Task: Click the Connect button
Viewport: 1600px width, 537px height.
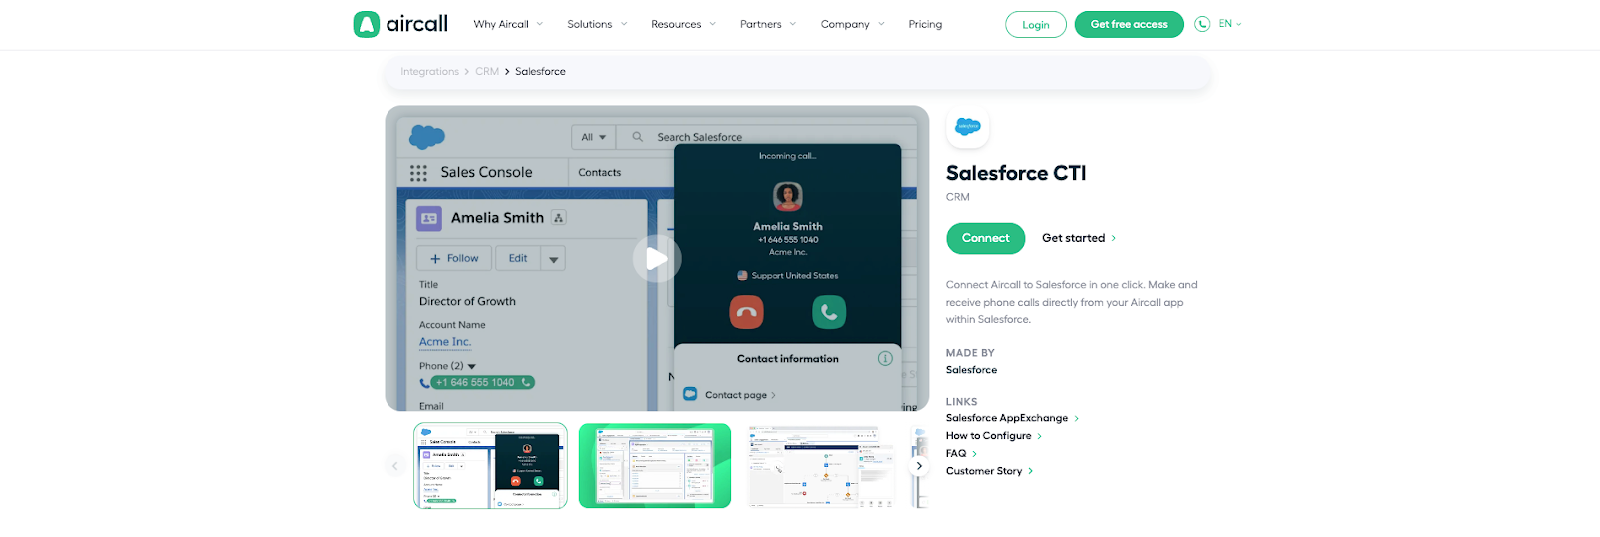Action: [x=986, y=238]
